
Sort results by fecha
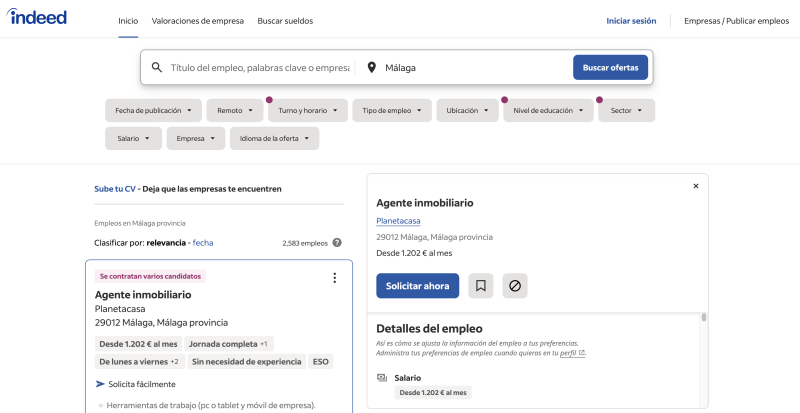pos(203,242)
